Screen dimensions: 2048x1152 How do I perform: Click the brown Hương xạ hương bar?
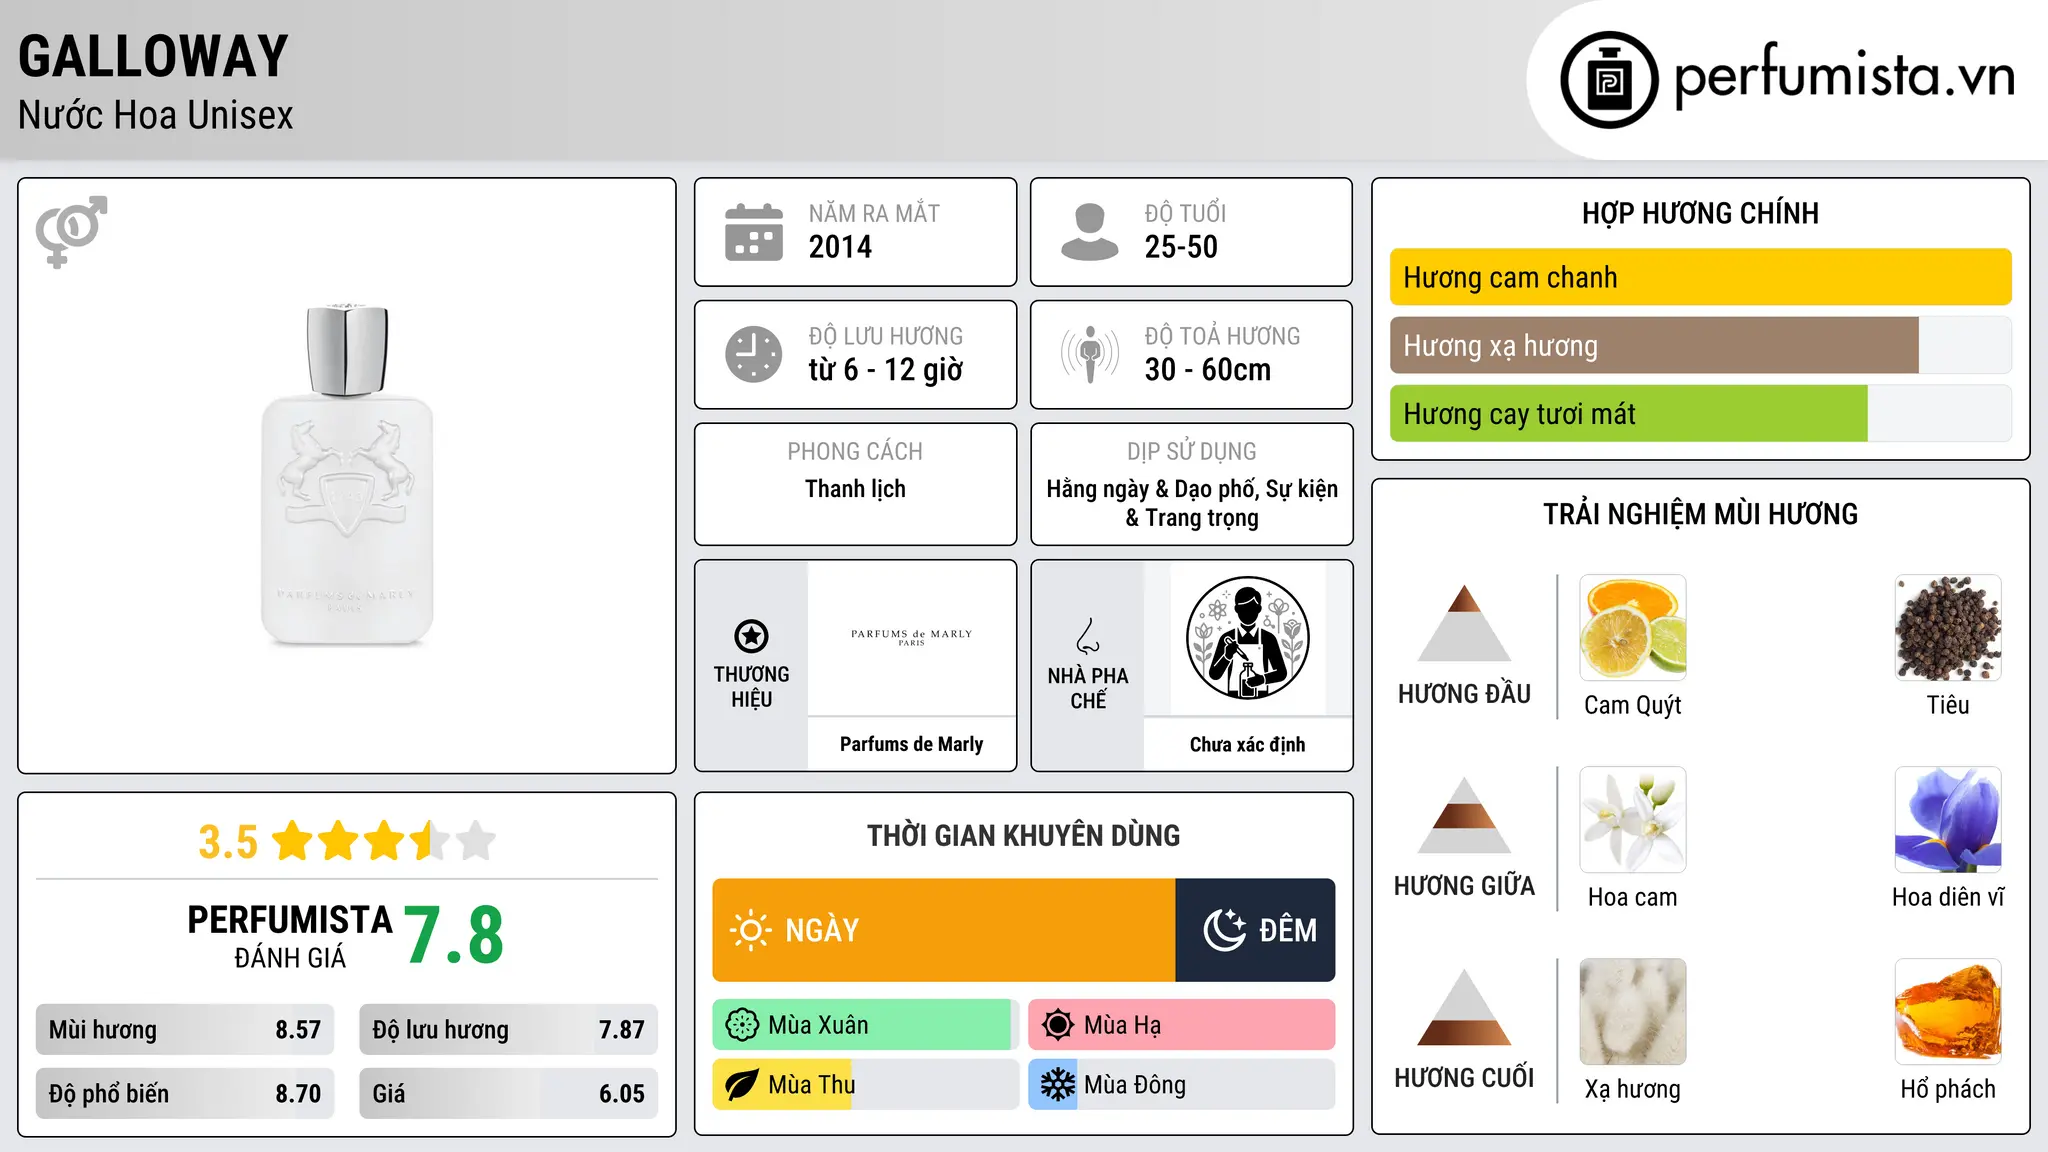tap(1654, 345)
